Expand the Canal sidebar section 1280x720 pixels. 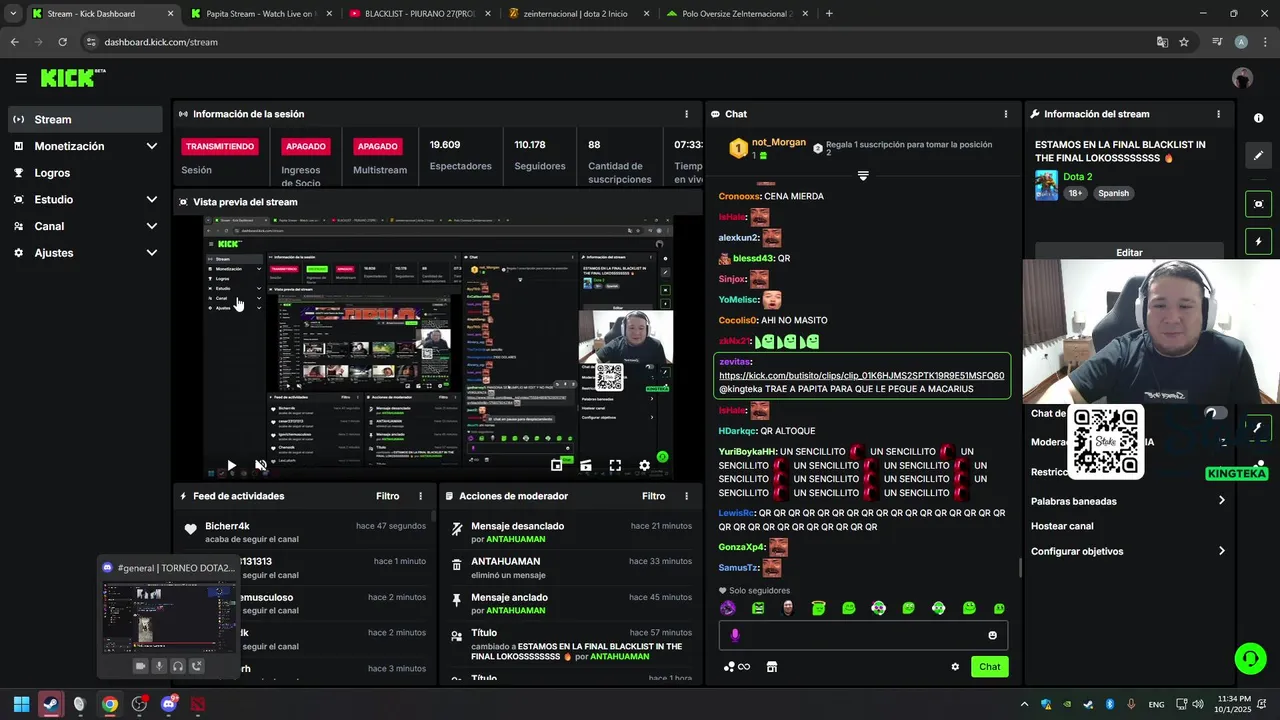coord(85,226)
